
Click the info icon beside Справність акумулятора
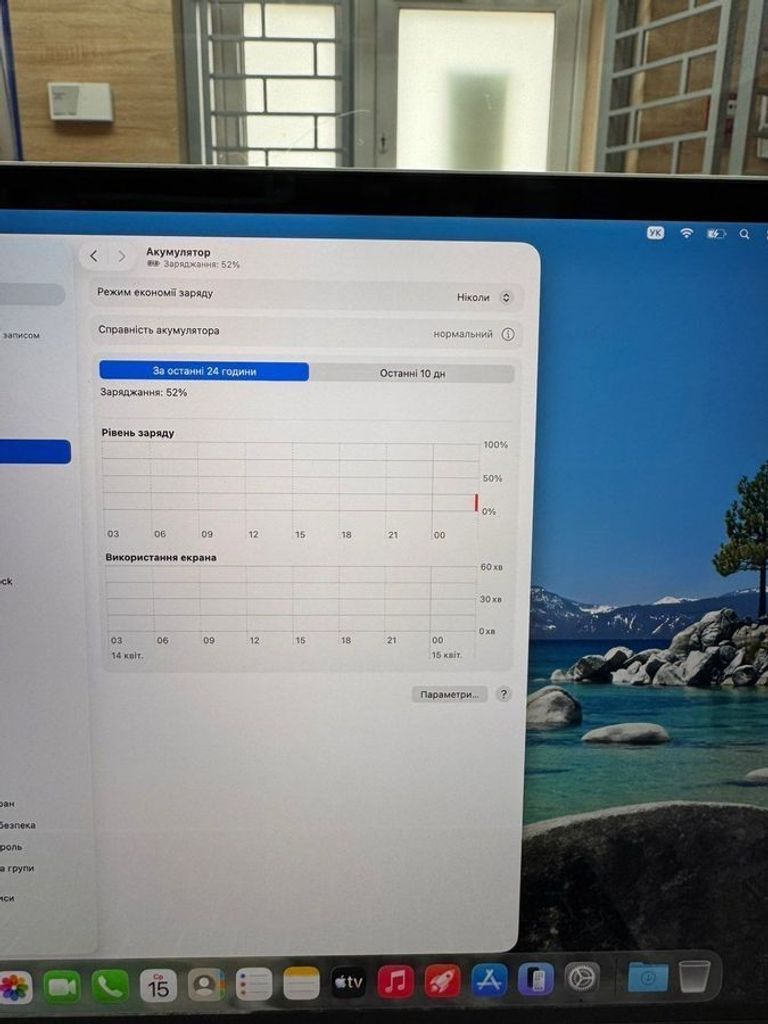click(508, 334)
